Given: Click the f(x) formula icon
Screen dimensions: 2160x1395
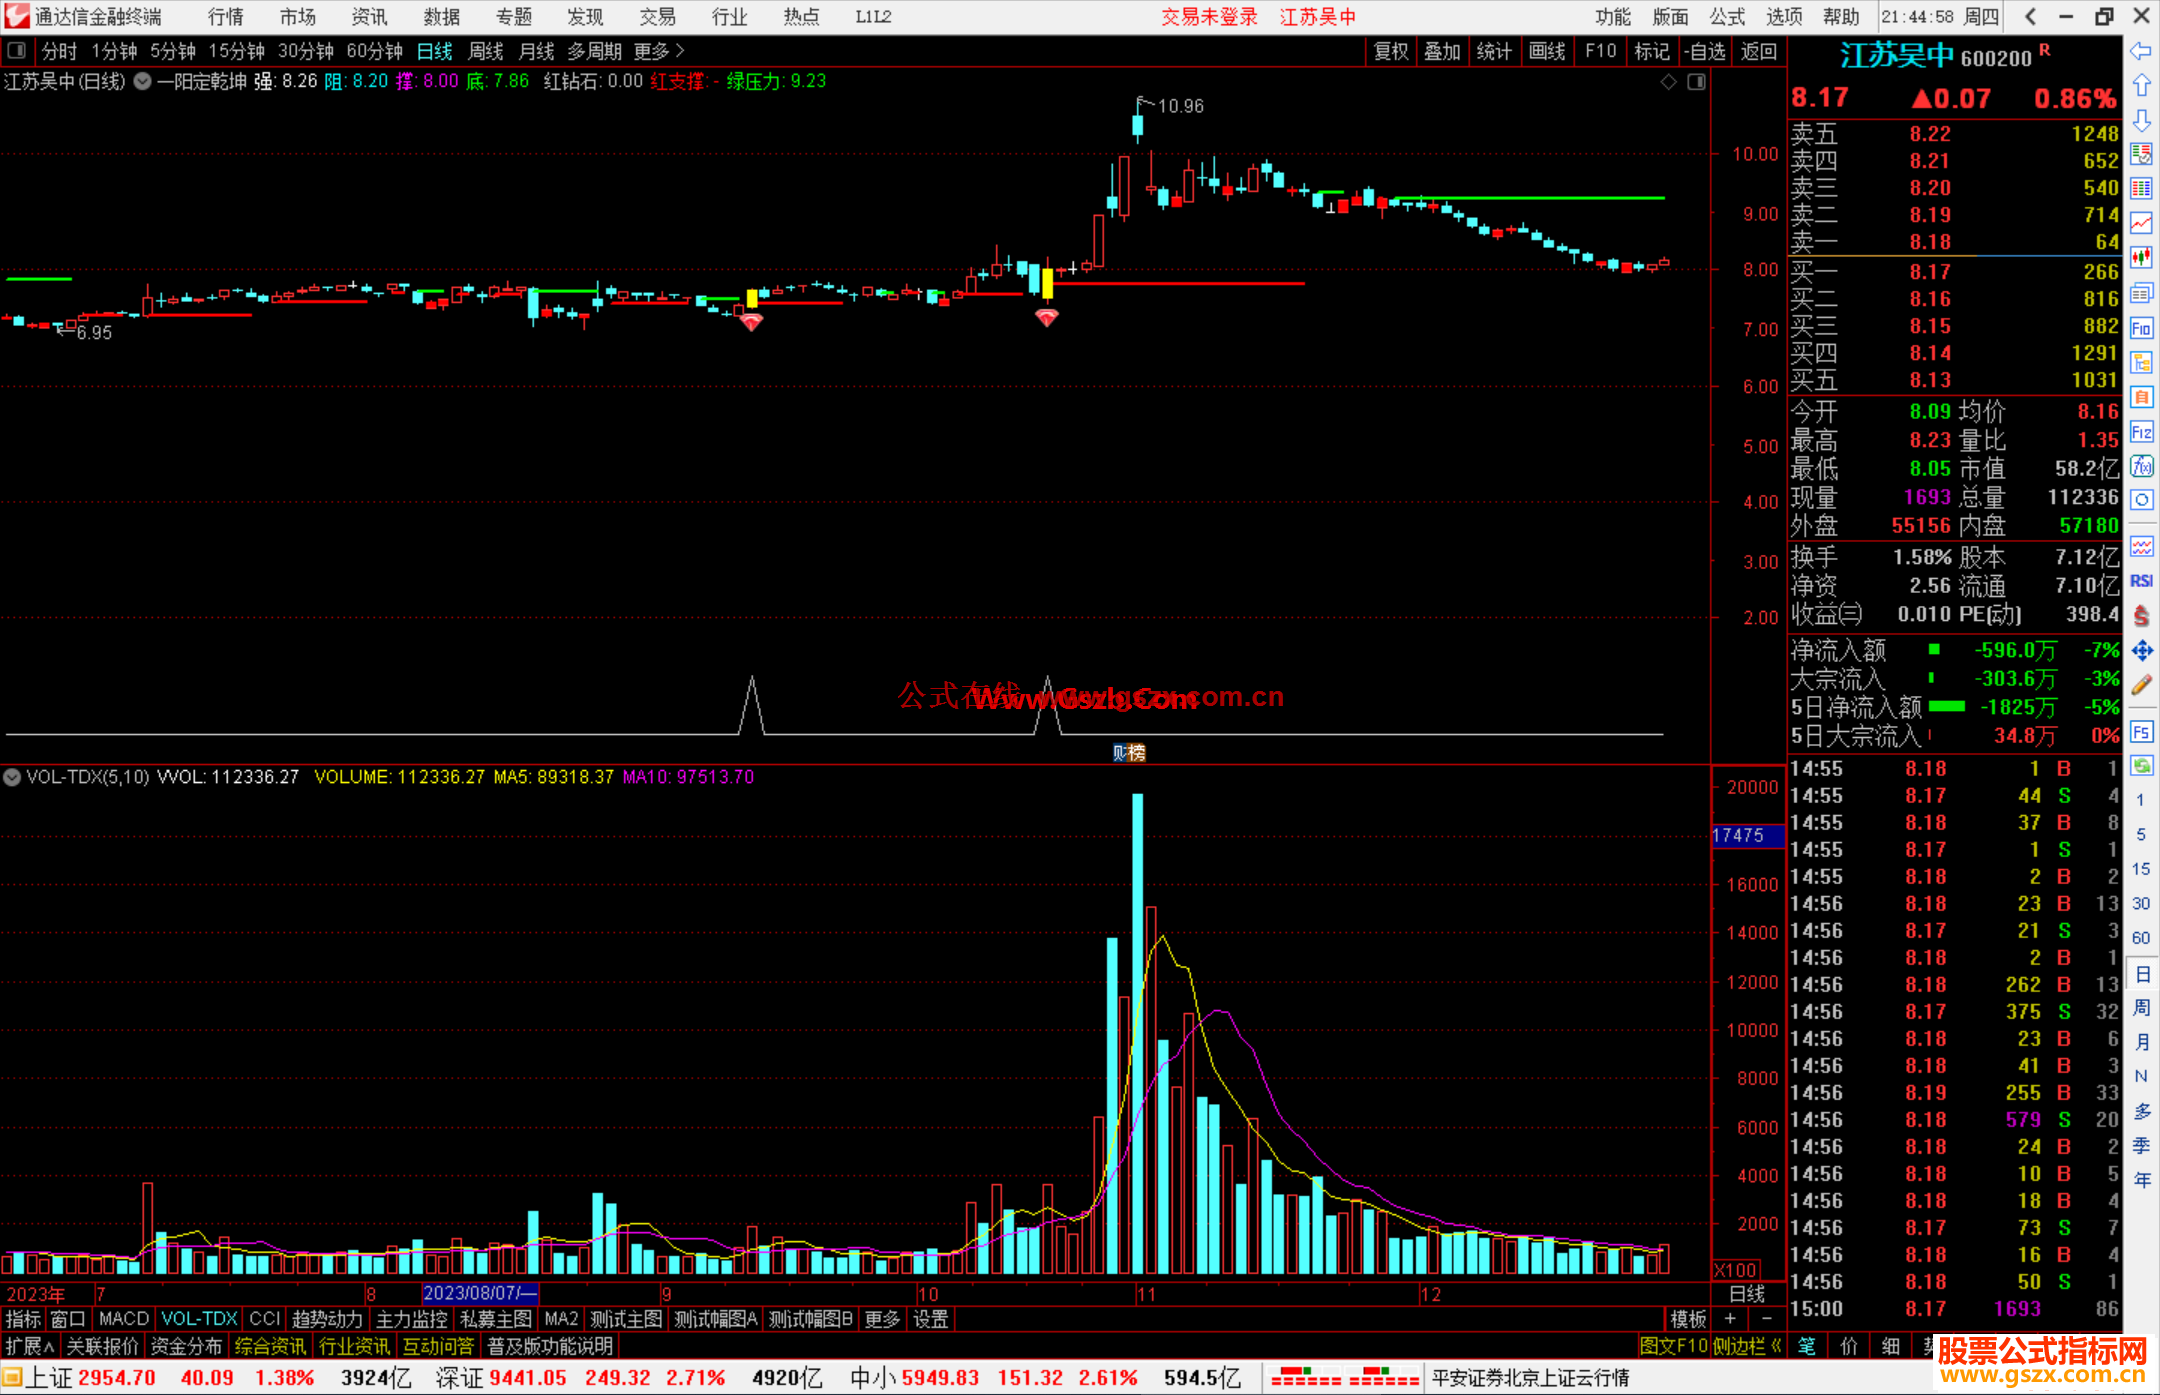Looking at the screenshot, I should tap(2141, 466).
